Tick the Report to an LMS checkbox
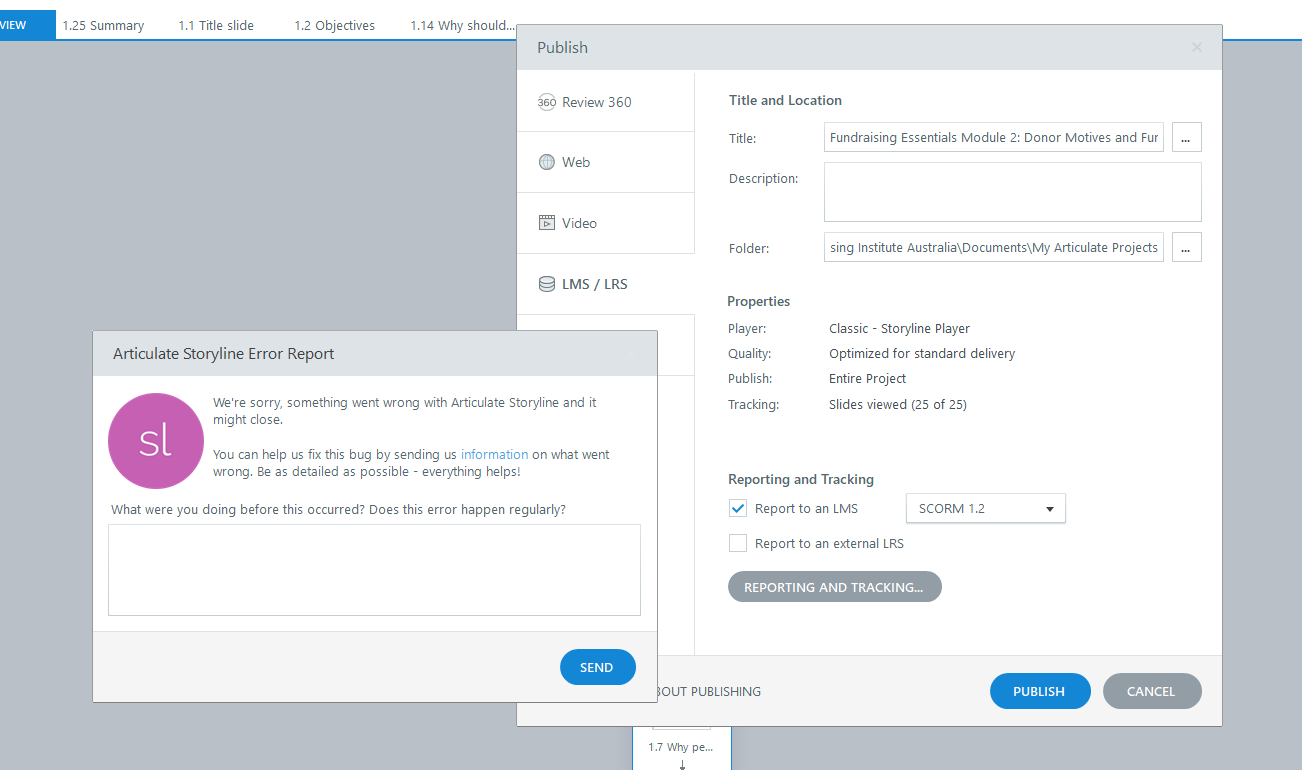1302x770 pixels. [738, 508]
